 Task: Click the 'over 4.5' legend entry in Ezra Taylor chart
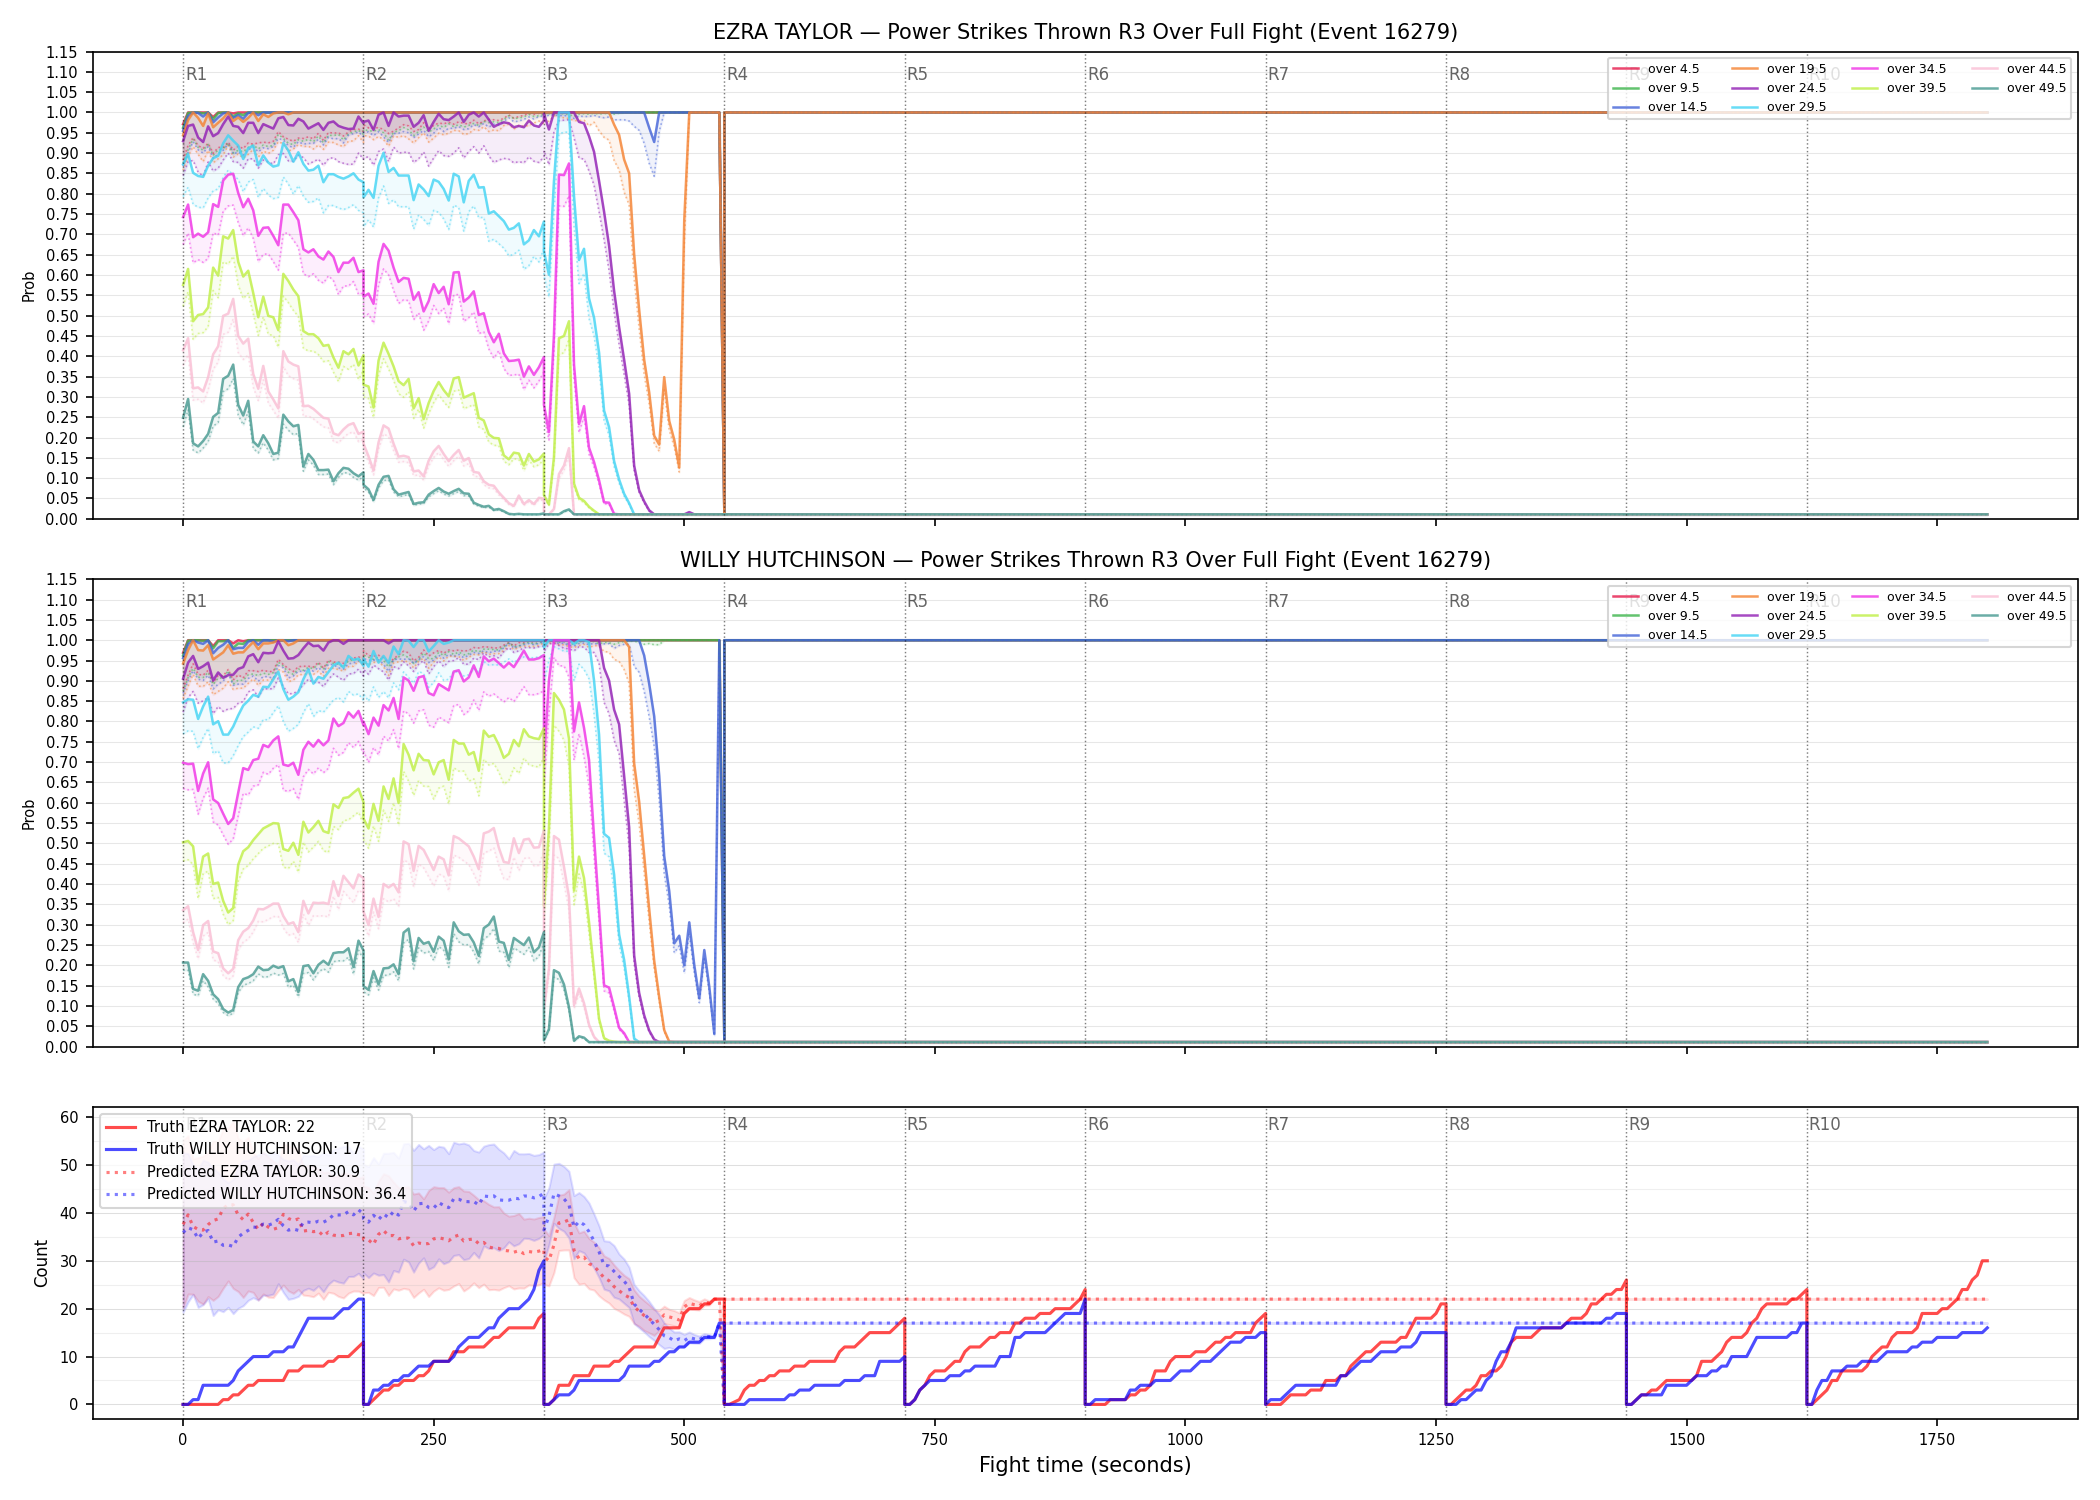tap(1656, 69)
